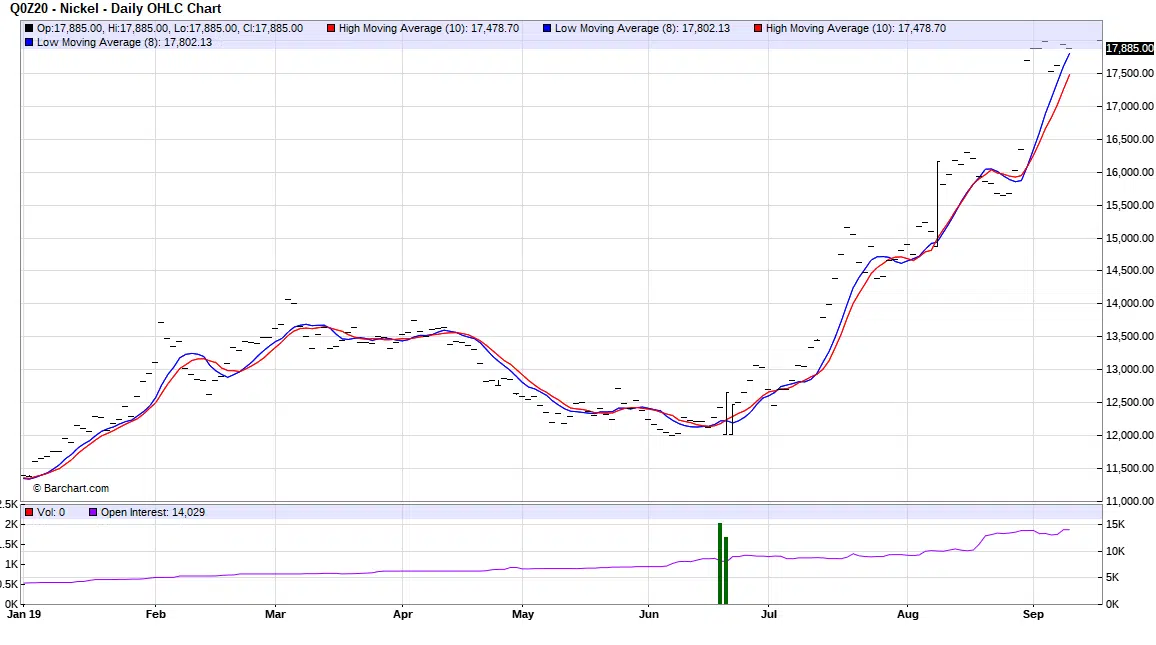Click the 11,000.00 price axis label

tap(1130, 501)
